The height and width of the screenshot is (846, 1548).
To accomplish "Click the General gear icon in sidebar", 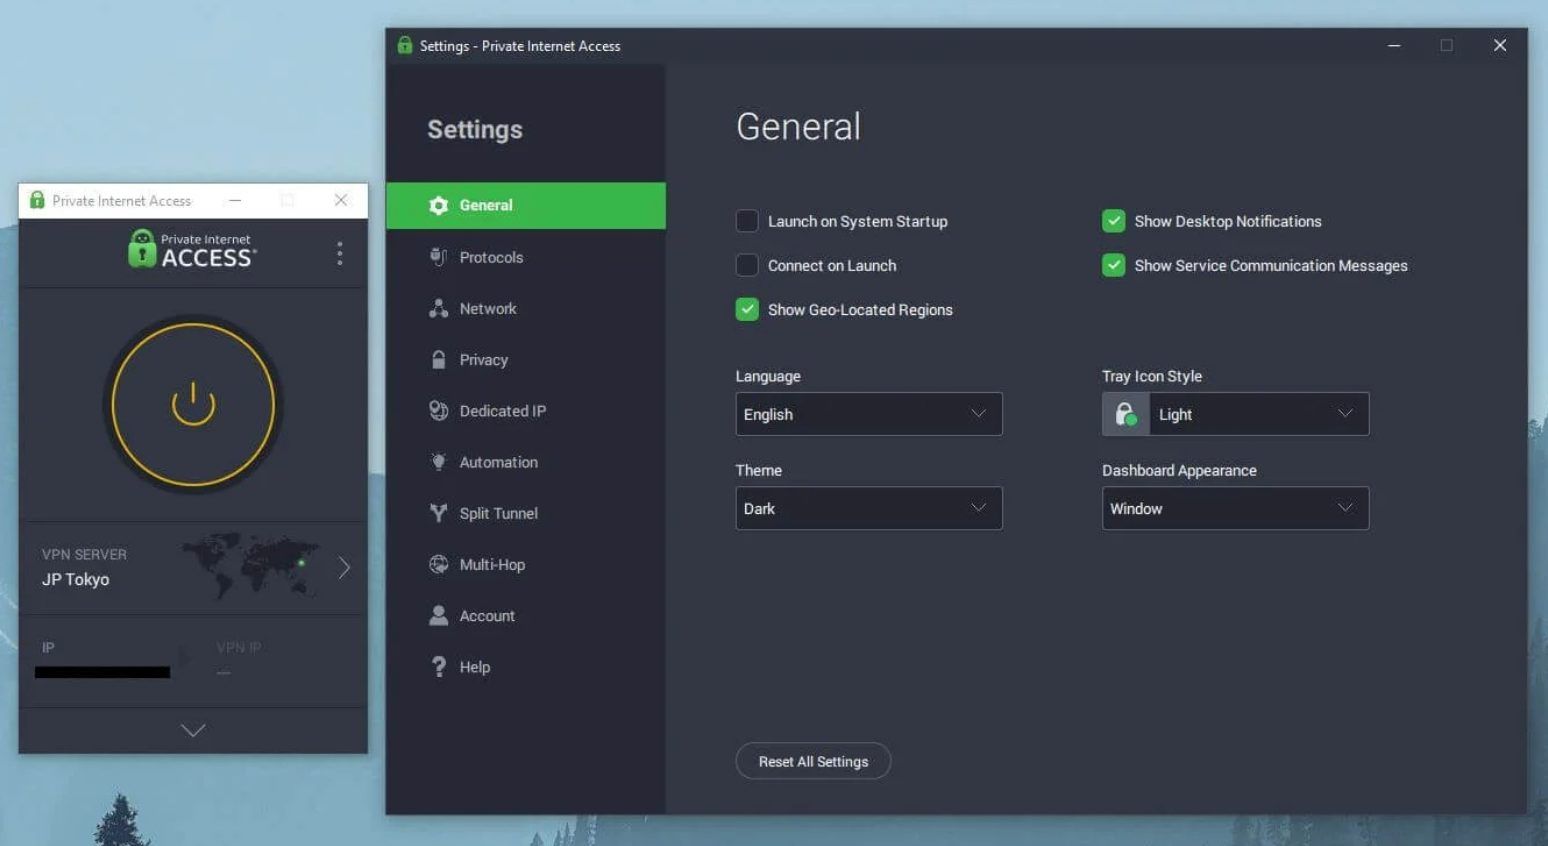I will pos(438,205).
